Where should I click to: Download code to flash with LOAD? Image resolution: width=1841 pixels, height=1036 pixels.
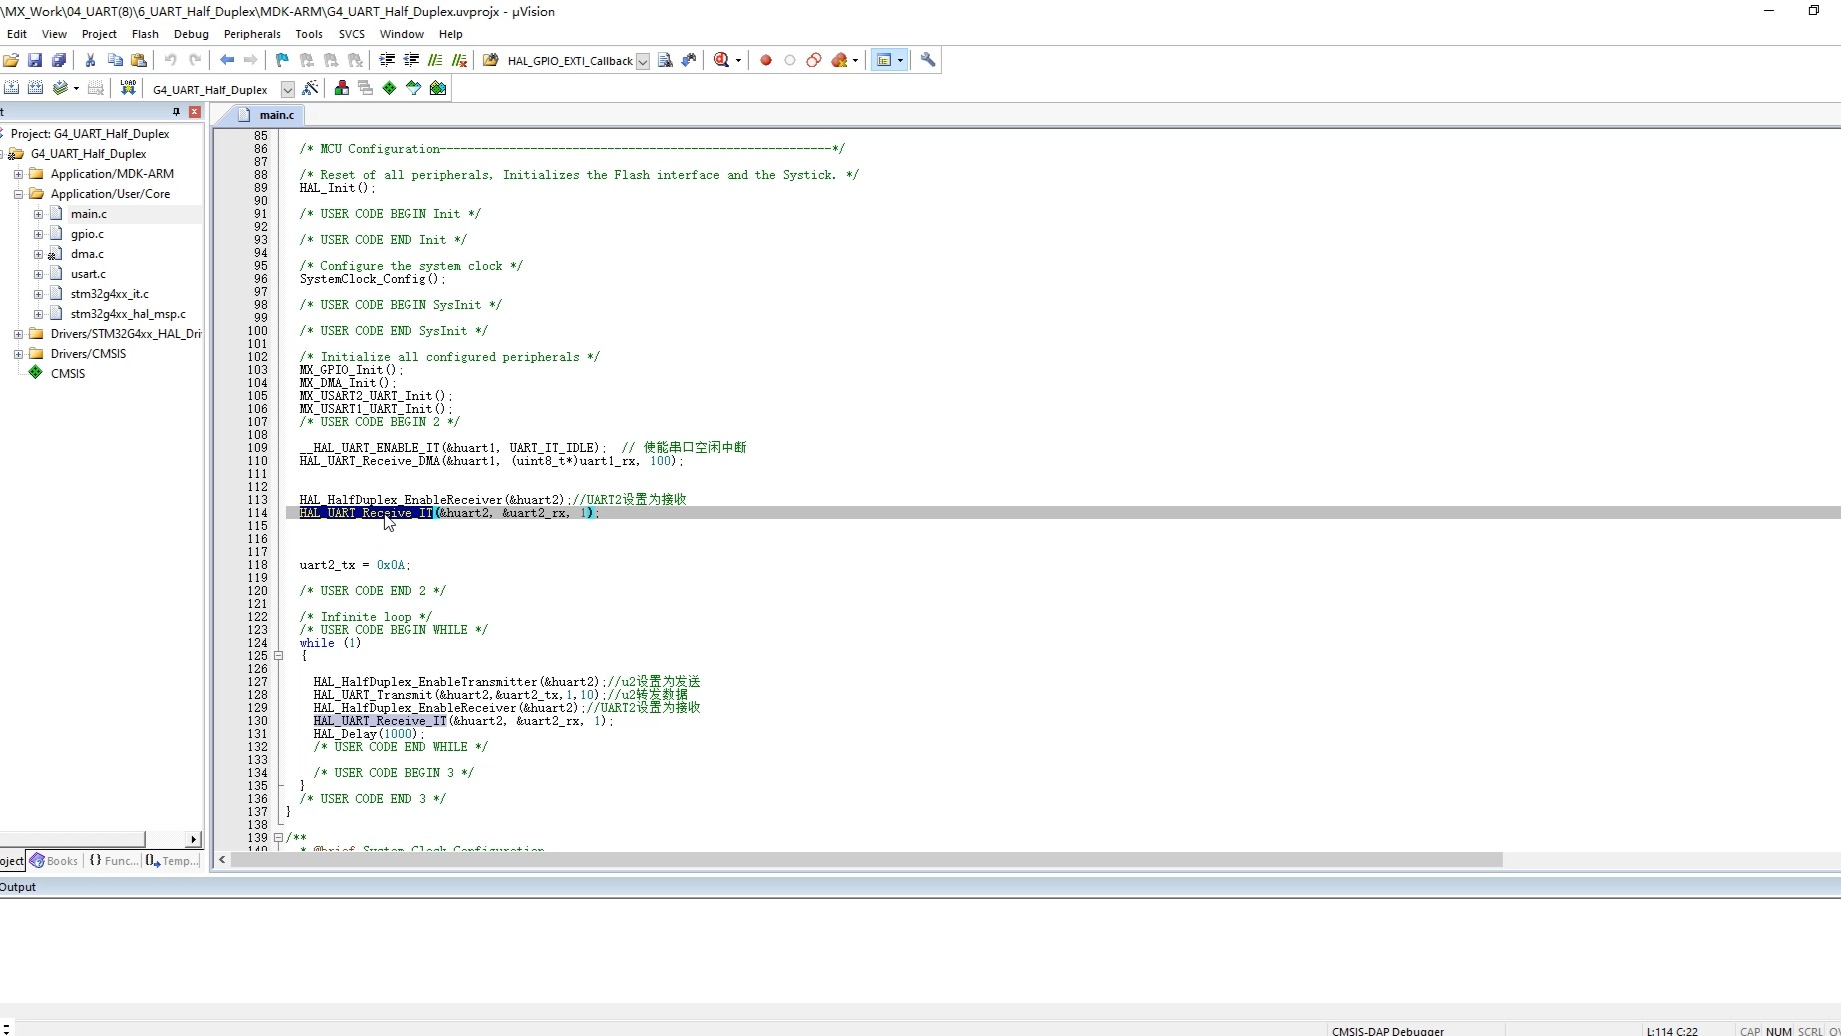(x=128, y=88)
